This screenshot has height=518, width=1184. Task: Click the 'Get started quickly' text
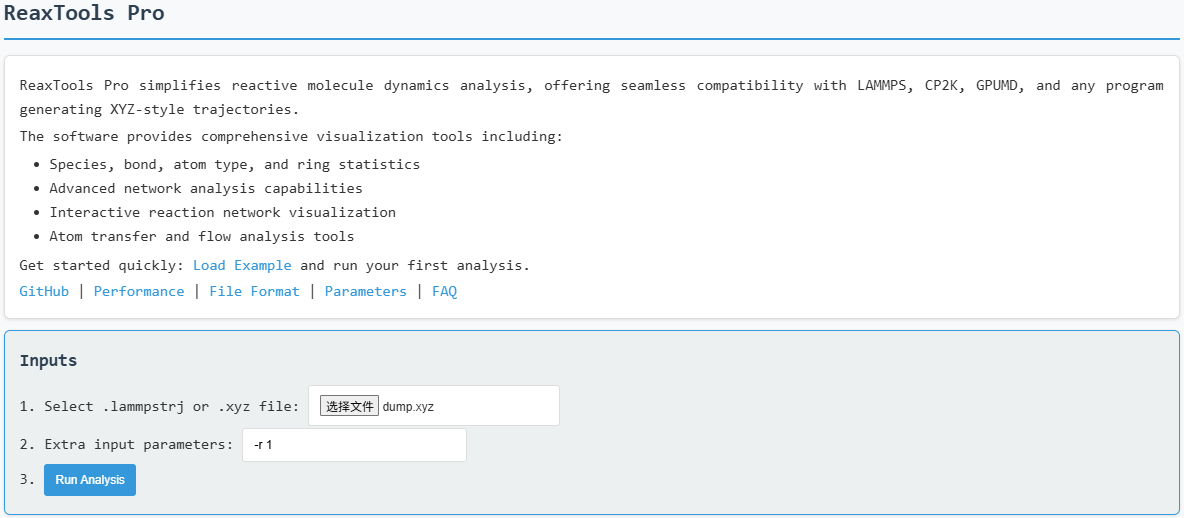101,266
